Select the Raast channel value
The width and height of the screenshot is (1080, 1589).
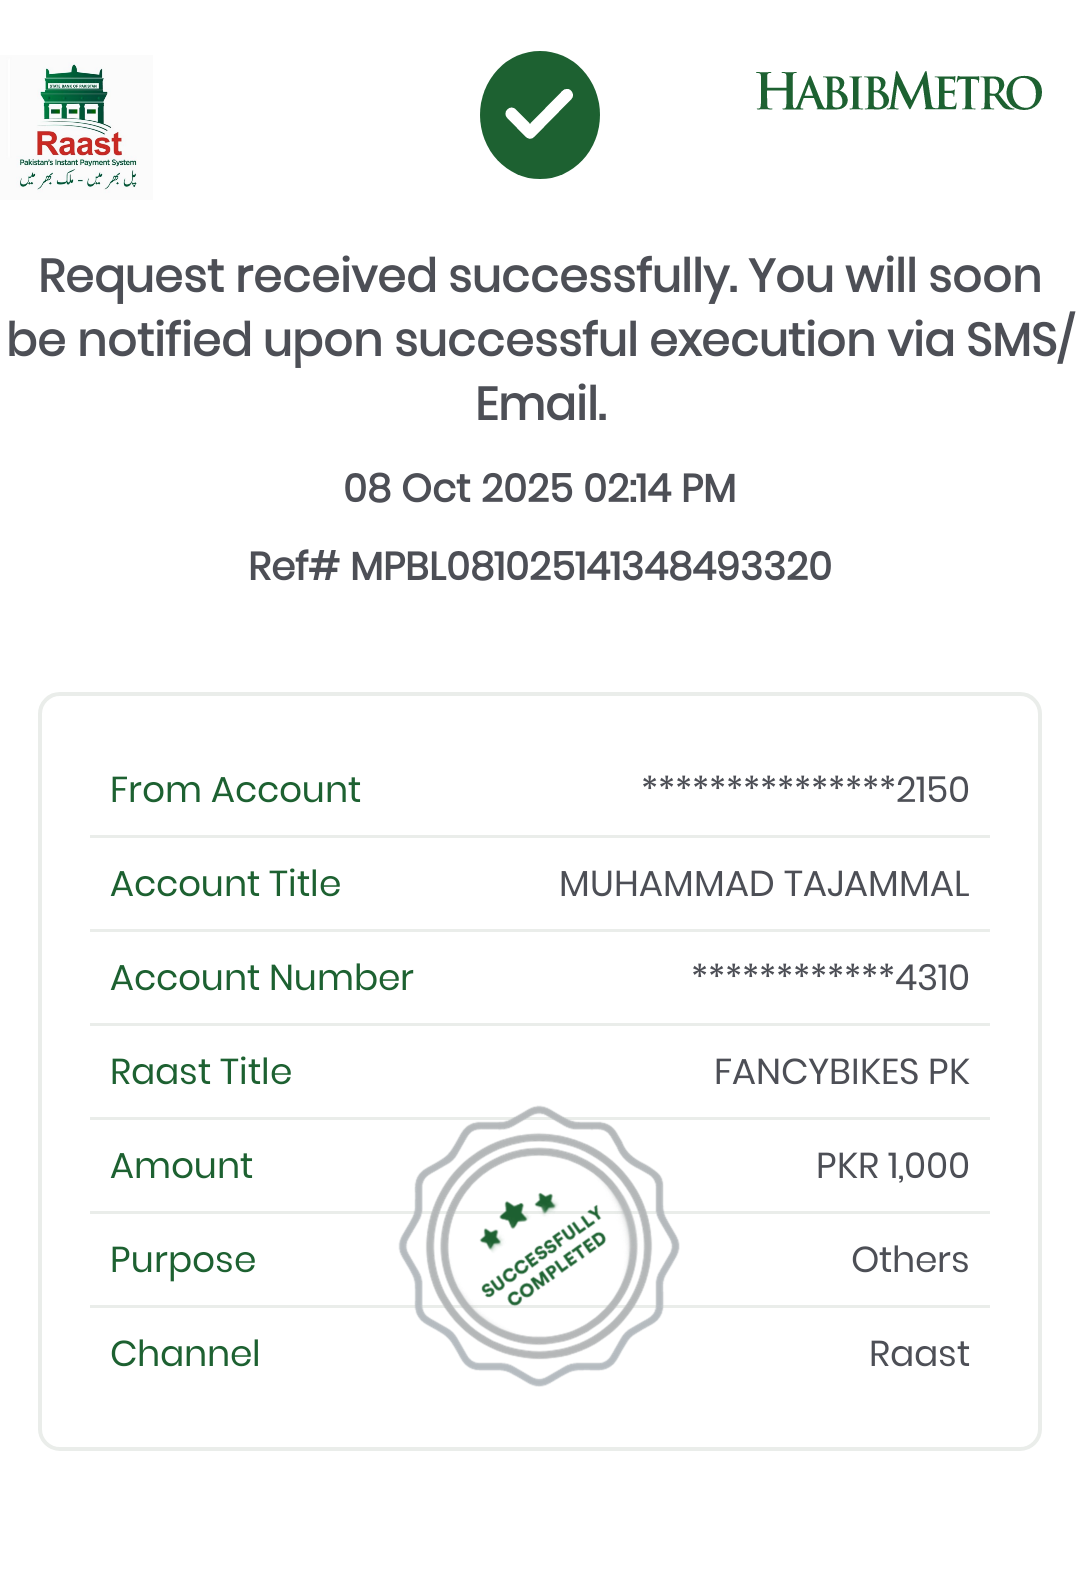click(919, 1354)
